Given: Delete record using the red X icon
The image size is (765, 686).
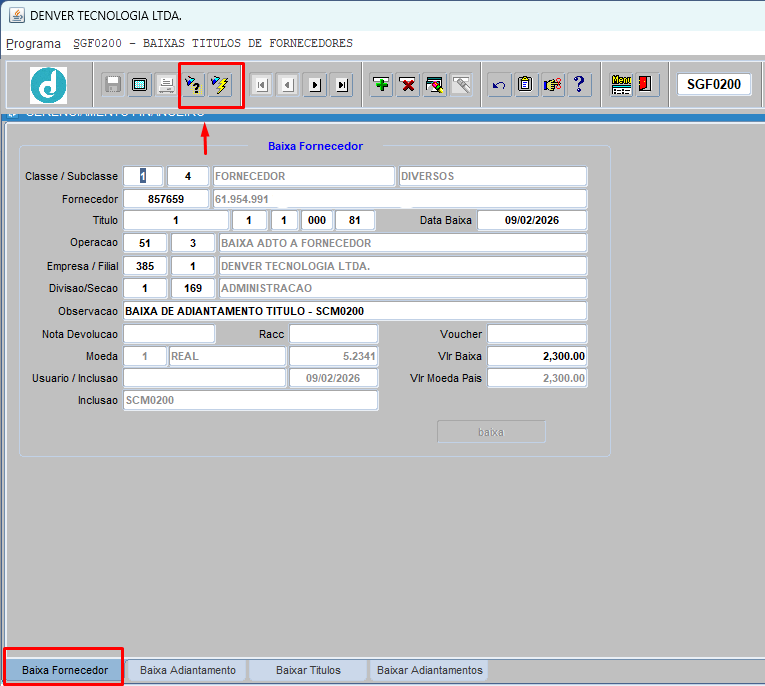Looking at the screenshot, I should [408, 85].
